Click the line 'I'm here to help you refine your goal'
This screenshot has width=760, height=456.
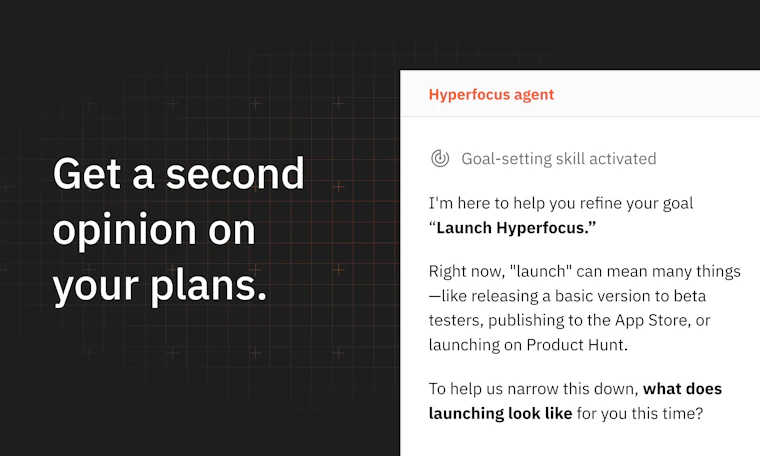(561, 203)
